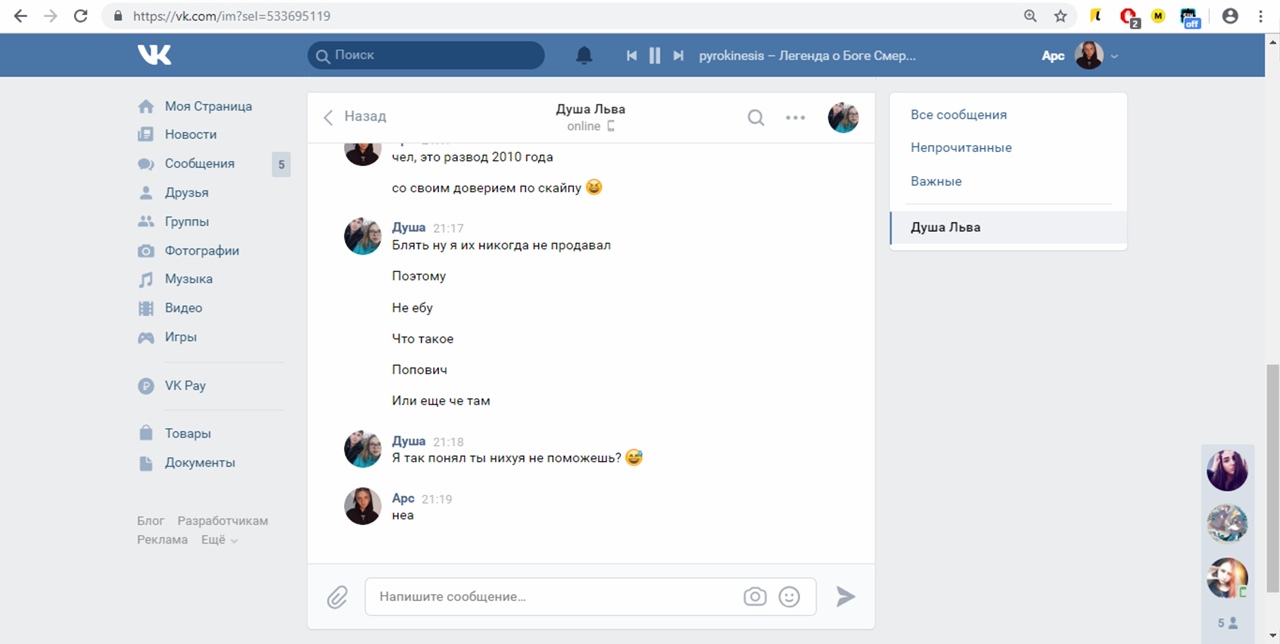Click the camera photo icon
The height and width of the screenshot is (644, 1280).
pyautogui.click(x=755, y=597)
